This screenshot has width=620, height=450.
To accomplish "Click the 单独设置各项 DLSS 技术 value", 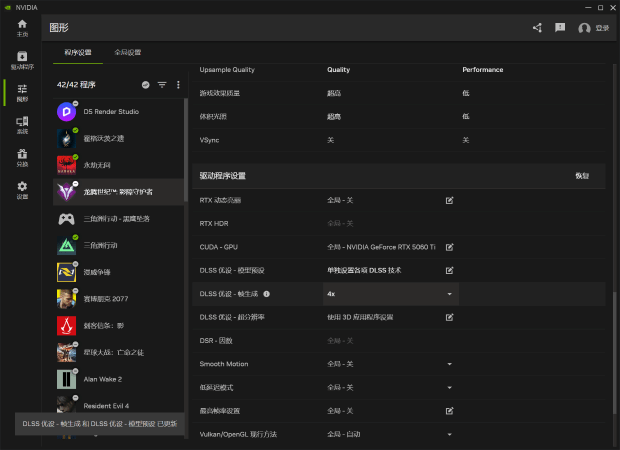I will [364, 270].
